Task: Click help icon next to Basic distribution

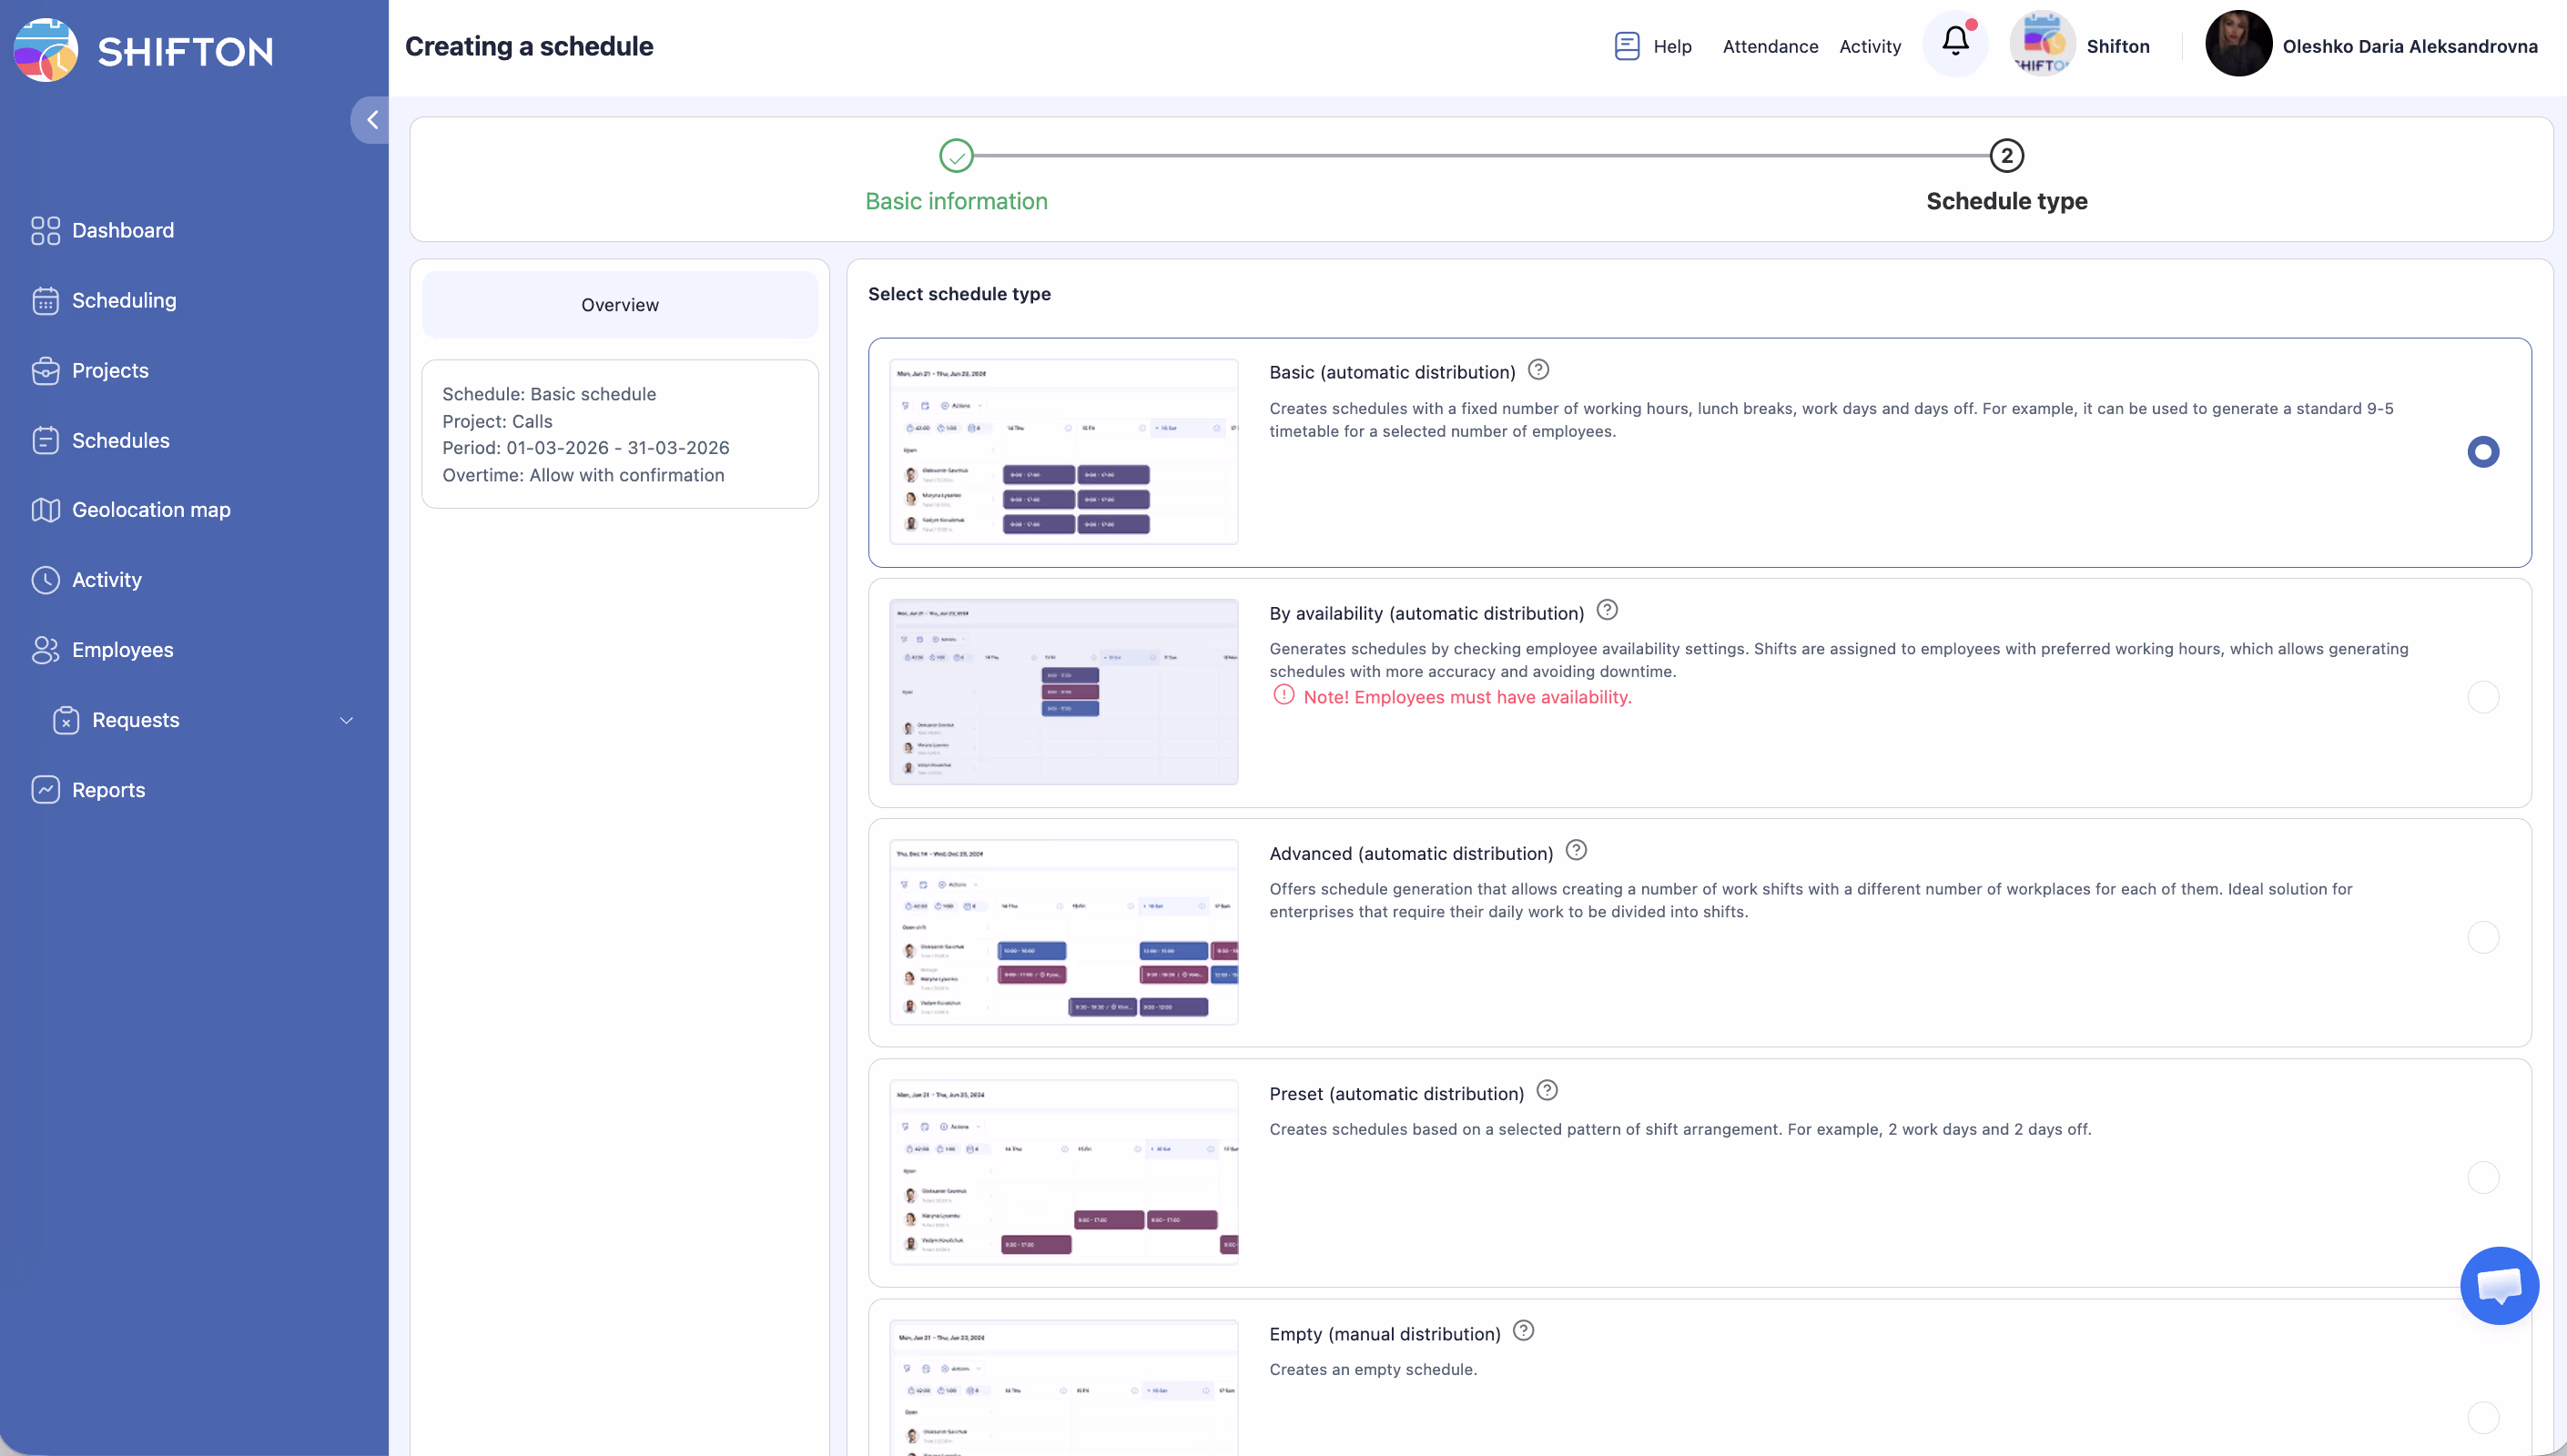Action: 1539,370
